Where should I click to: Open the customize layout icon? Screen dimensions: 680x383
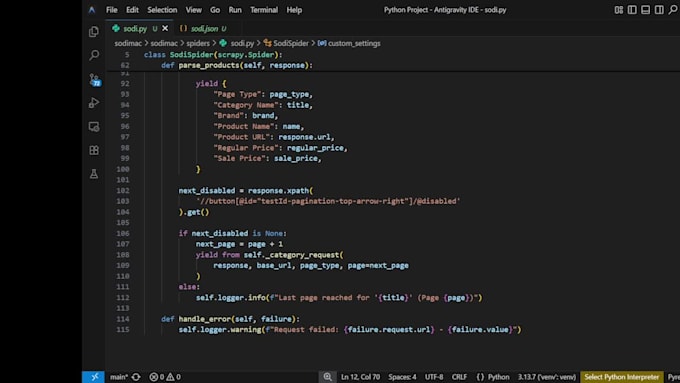coord(618,10)
